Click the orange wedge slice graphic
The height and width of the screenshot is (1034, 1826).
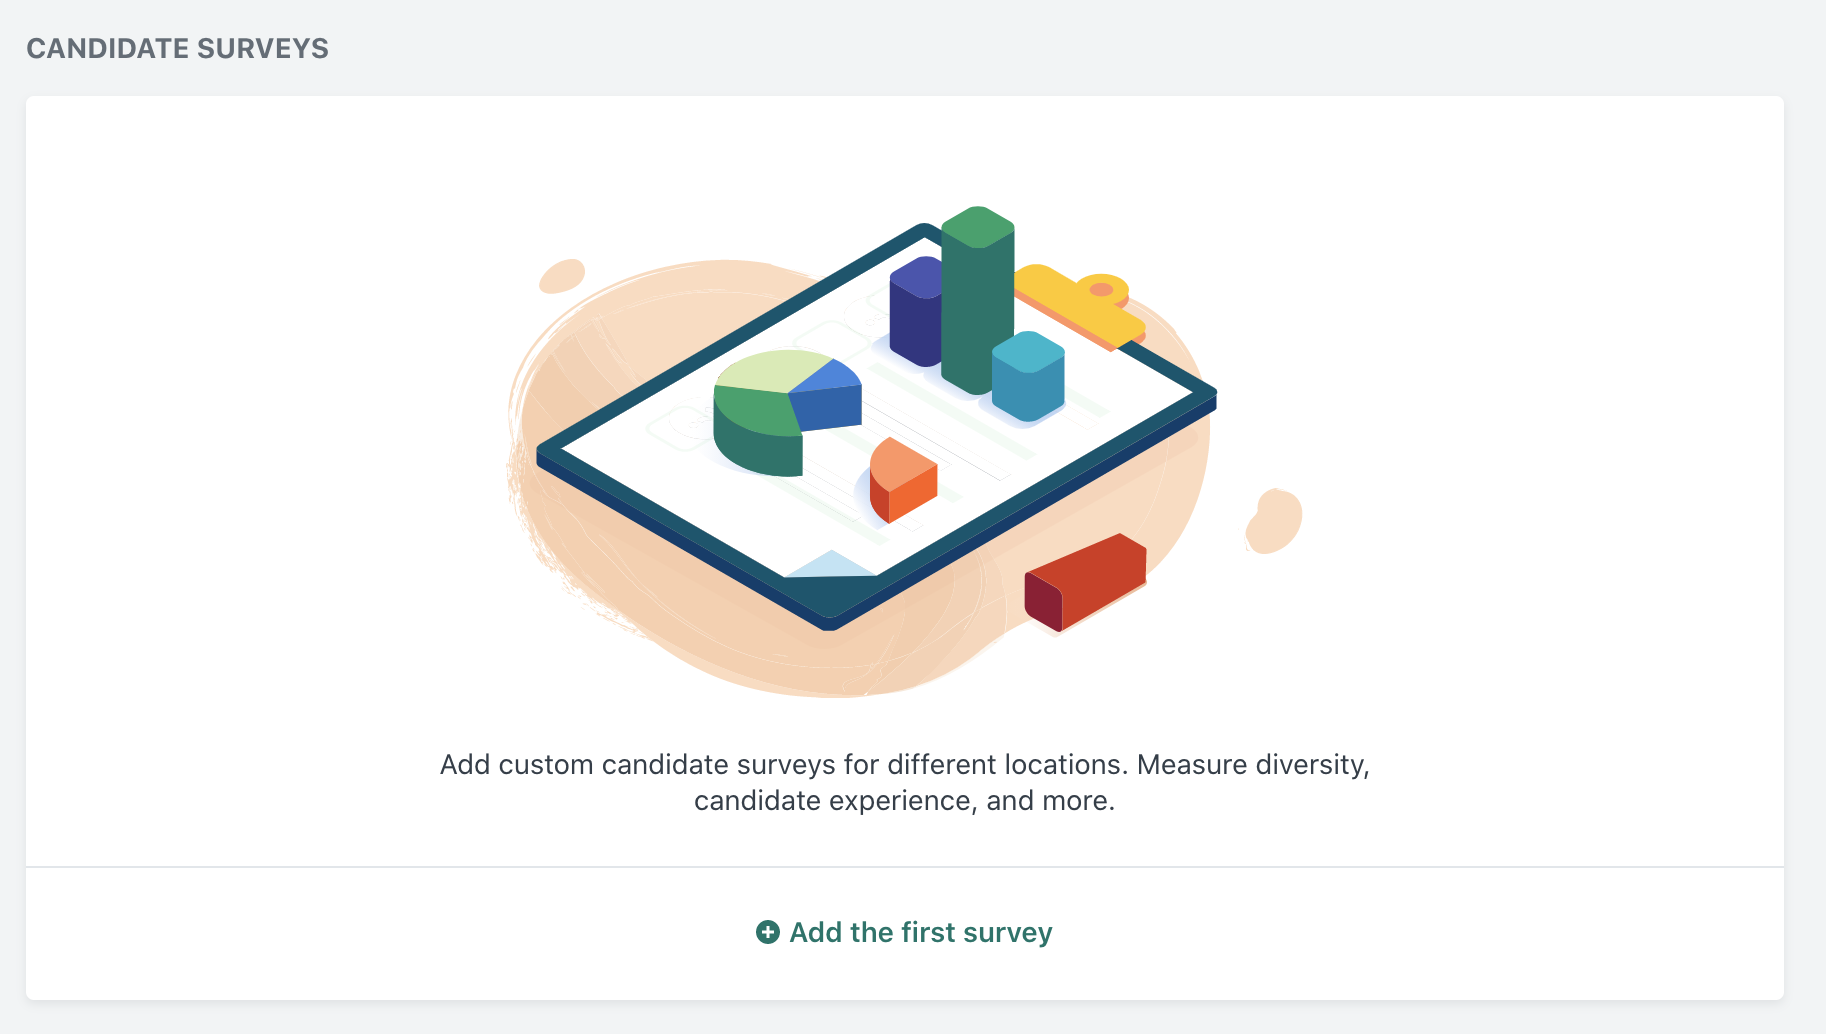[x=902, y=480]
